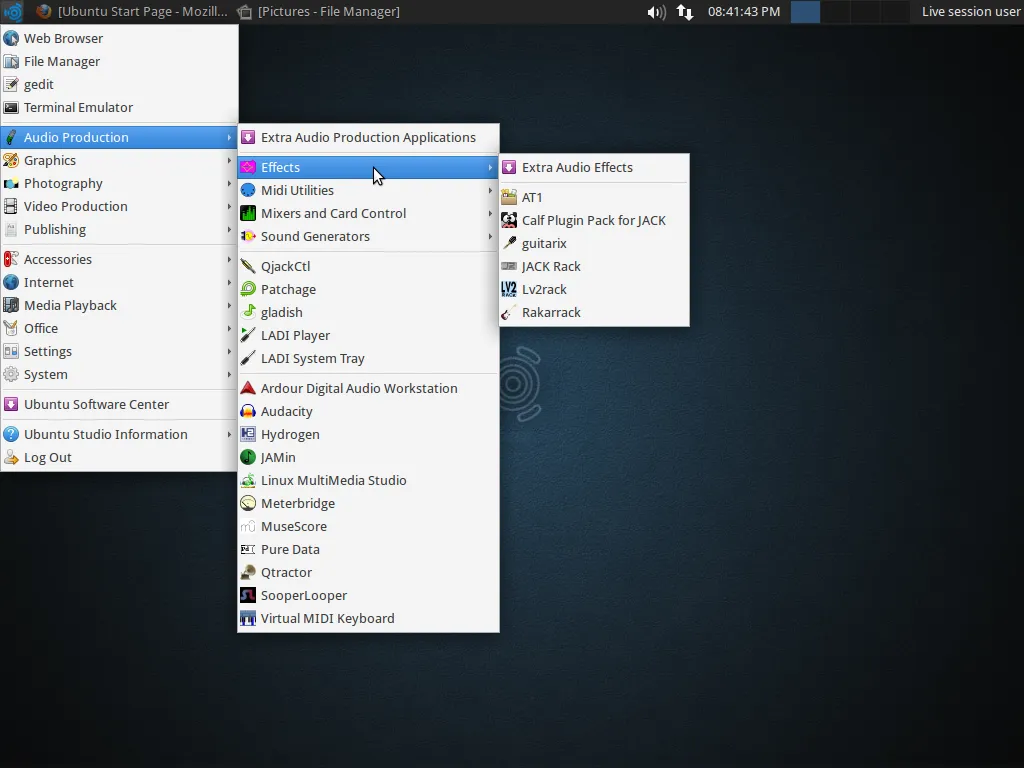Open Extra Audio Effects entry
Screen dimensions: 1024x768
coord(594,167)
